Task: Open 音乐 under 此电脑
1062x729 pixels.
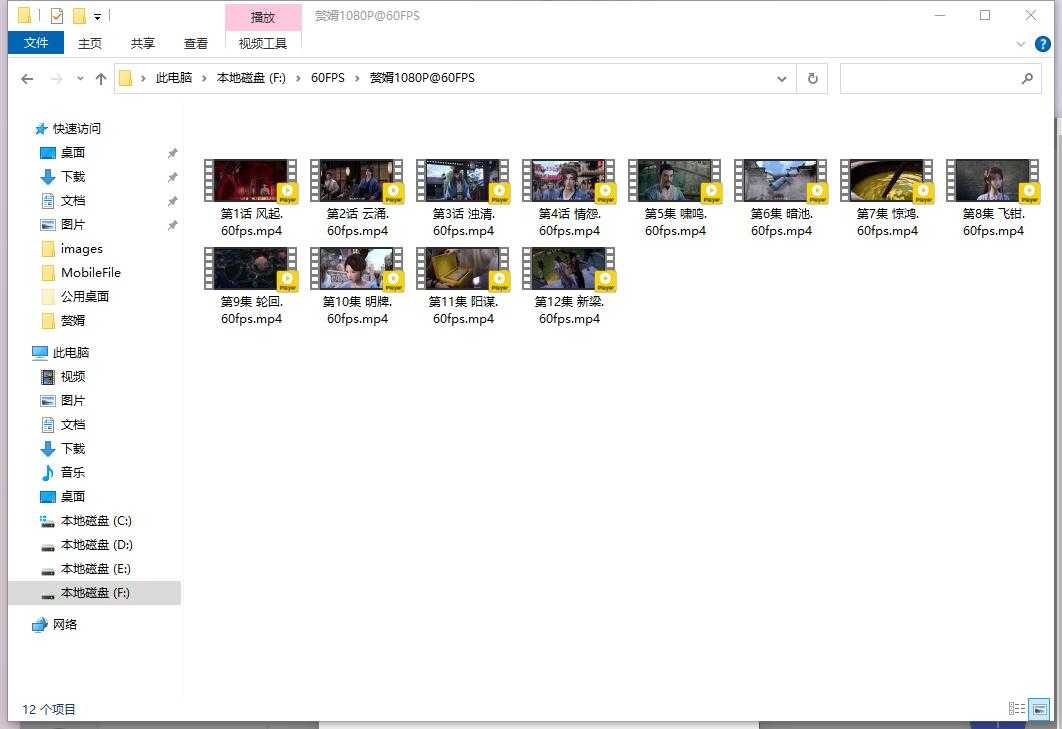Action: pos(72,472)
